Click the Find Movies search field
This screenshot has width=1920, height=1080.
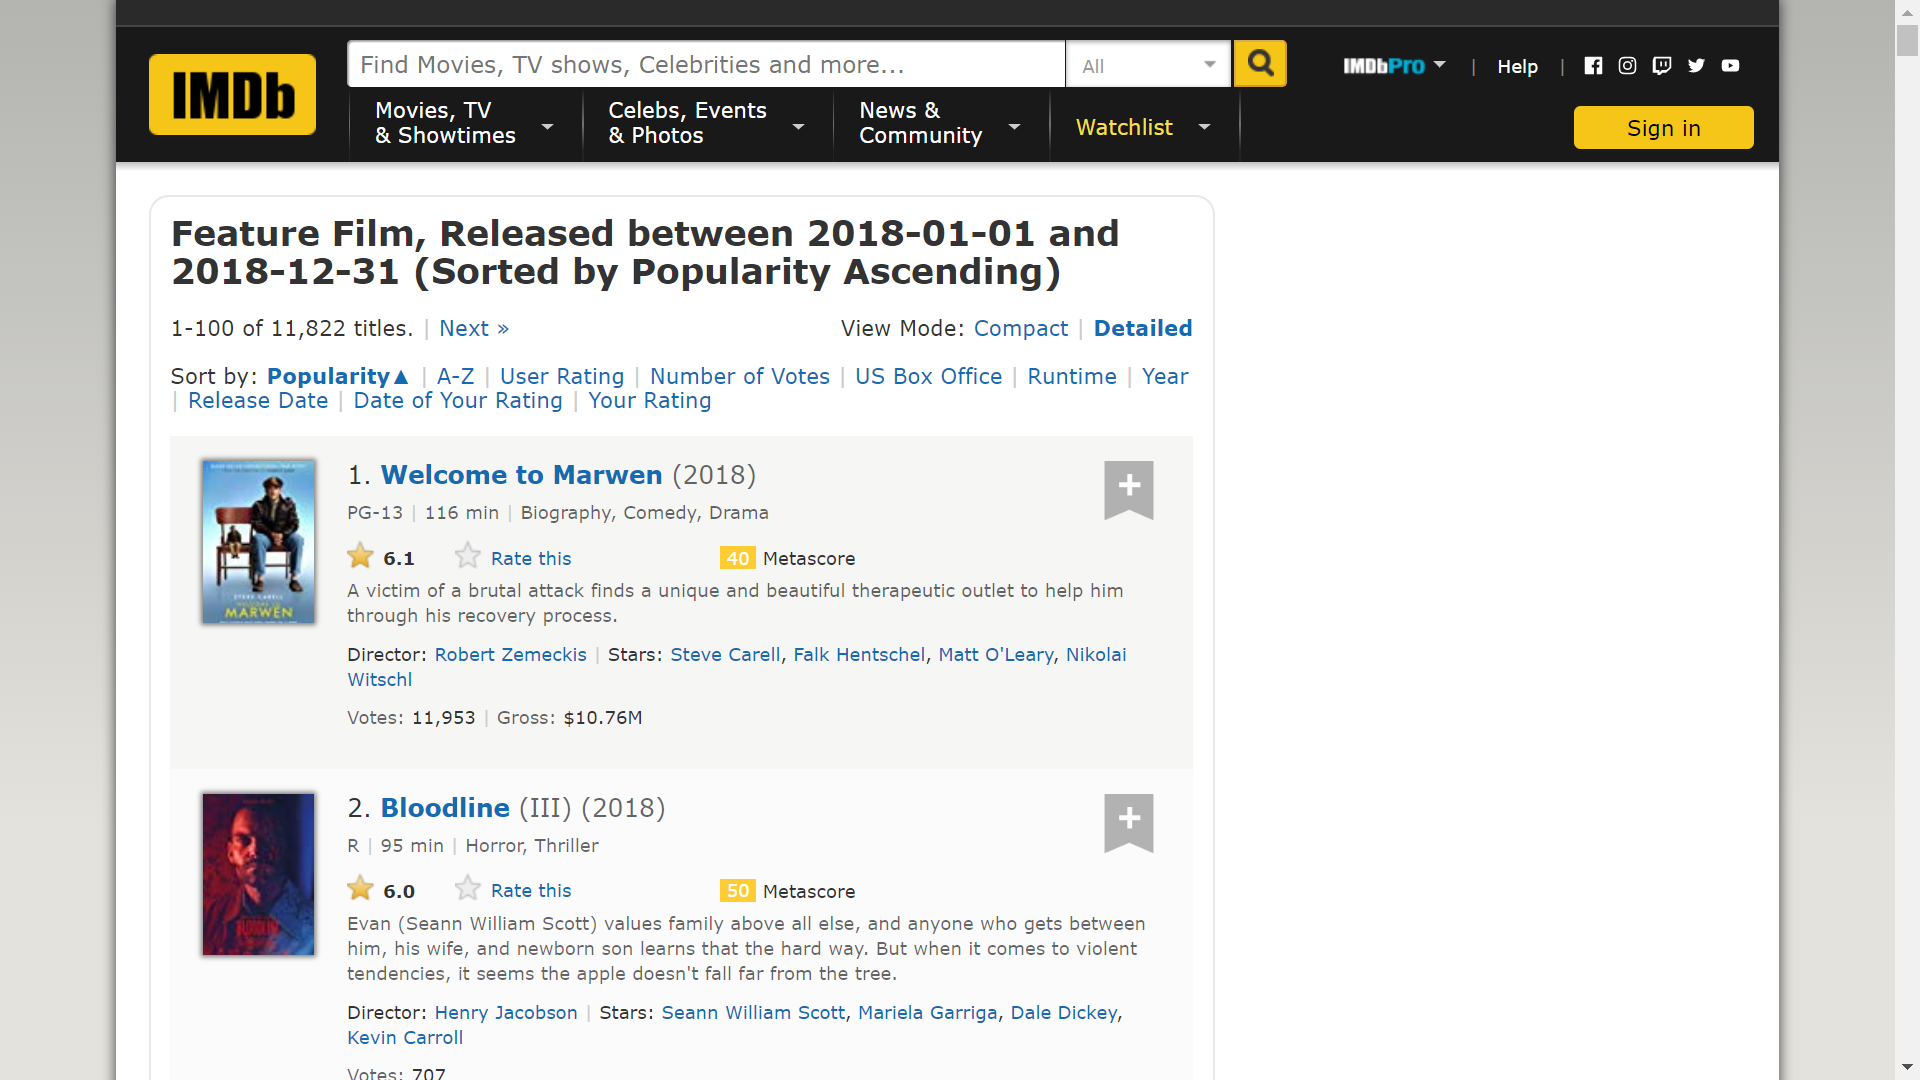click(x=705, y=65)
